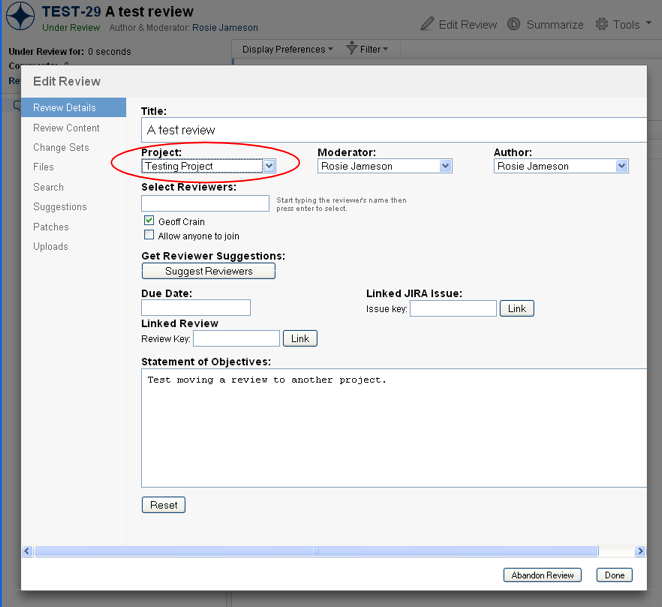Click the Filter funnel icon
The height and width of the screenshot is (607, 662).
coord(351,48)
